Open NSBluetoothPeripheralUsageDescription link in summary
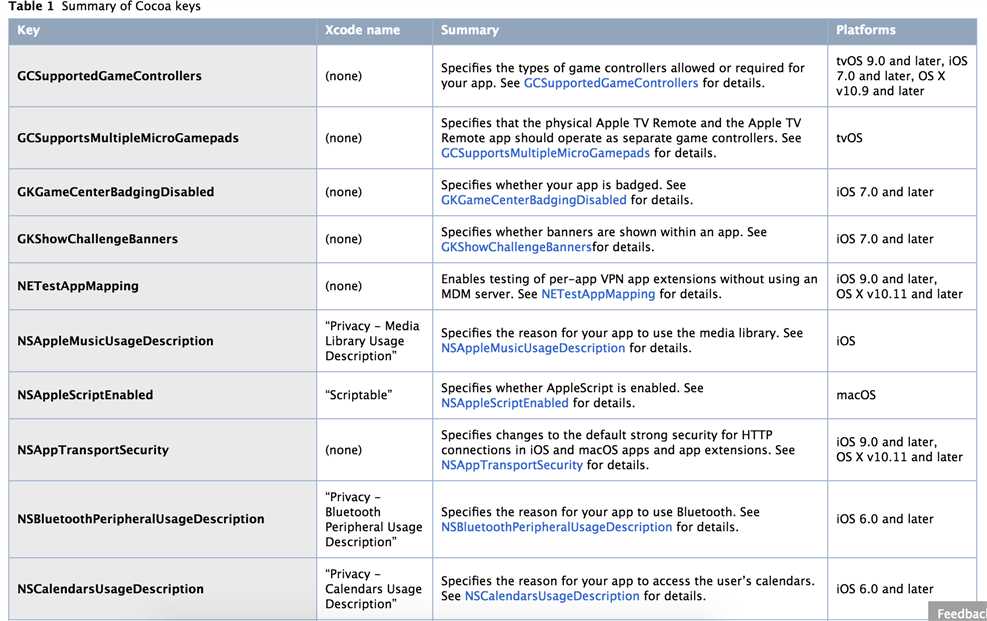The image size is (987, 621). pyautogui.click(x=556, y=527)
